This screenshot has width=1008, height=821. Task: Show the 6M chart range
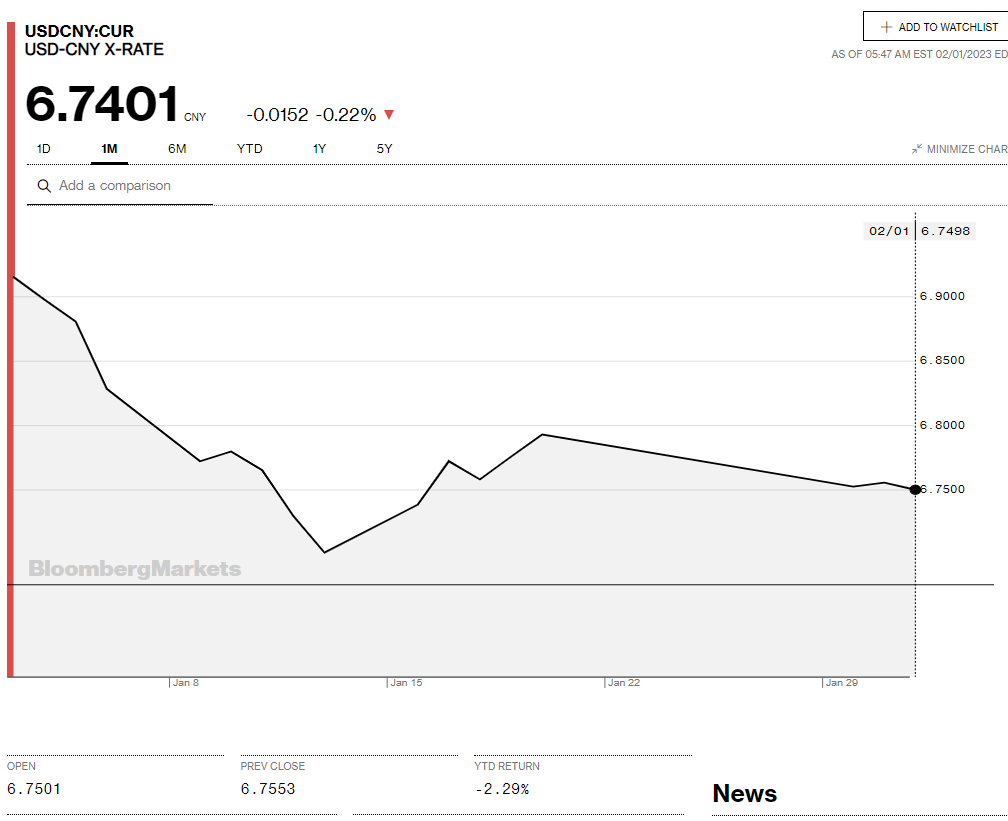coord(177,149)
